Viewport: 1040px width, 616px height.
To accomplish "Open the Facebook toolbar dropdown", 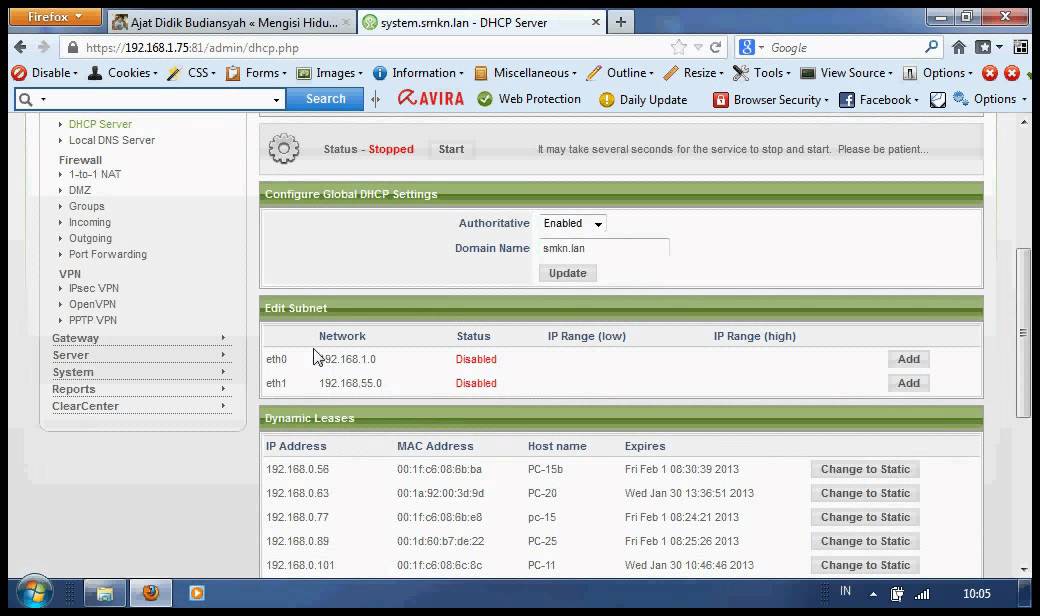I will [879, 99].
